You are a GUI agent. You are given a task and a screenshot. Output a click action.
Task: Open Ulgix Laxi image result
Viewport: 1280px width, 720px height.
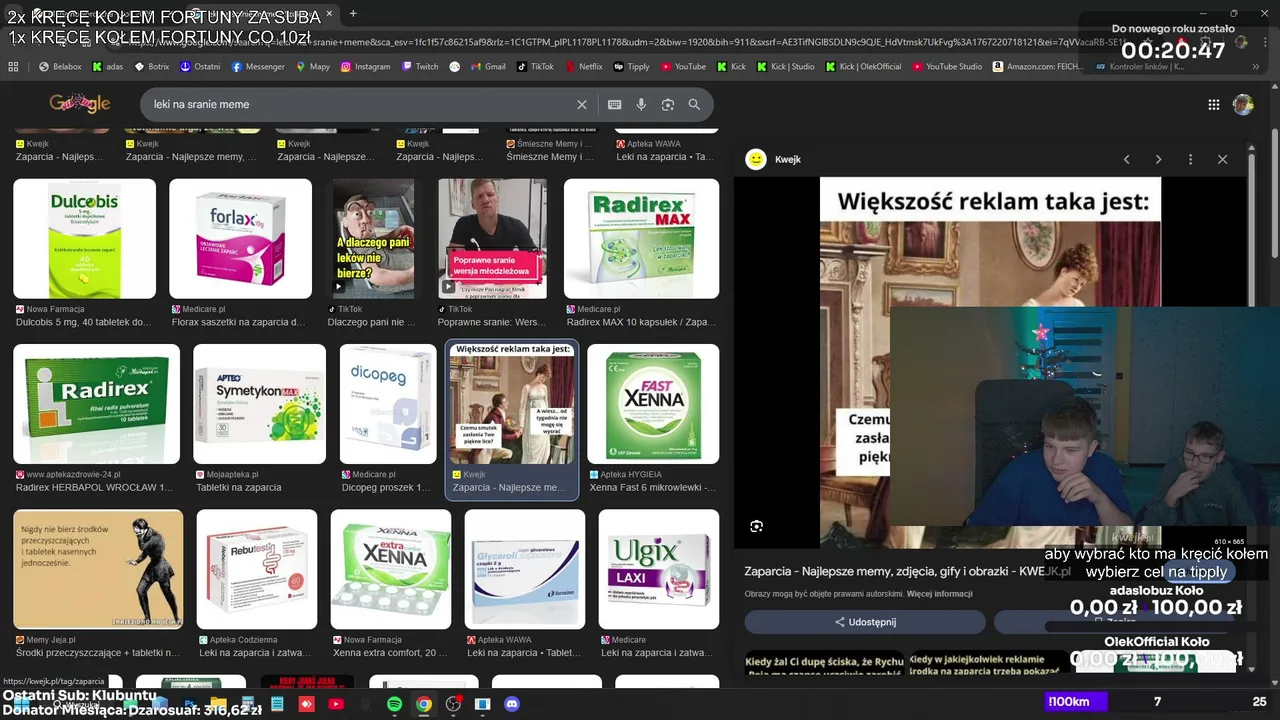click(x=658, y=569)
